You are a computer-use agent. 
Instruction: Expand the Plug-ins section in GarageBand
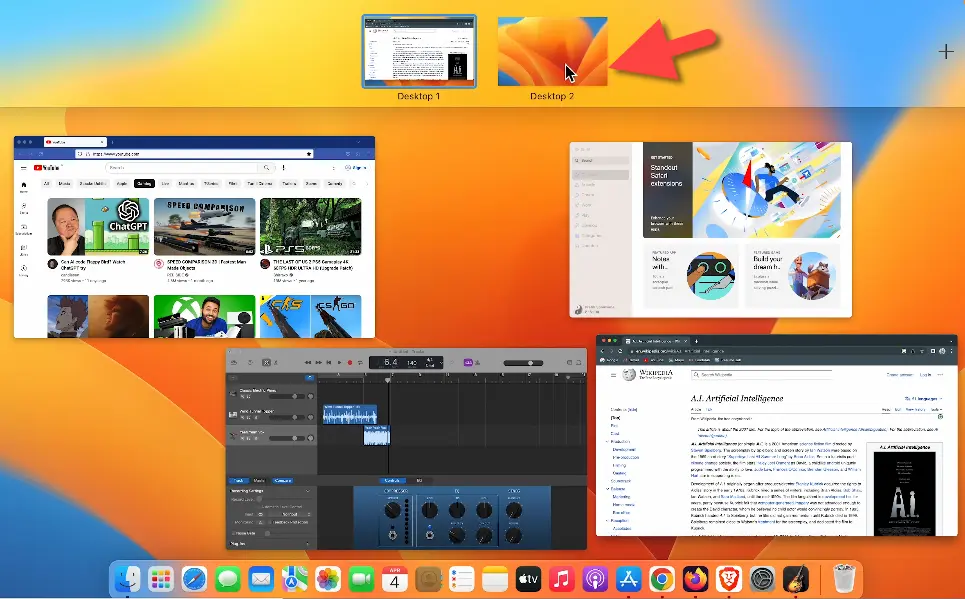click(x=308, y=544)
